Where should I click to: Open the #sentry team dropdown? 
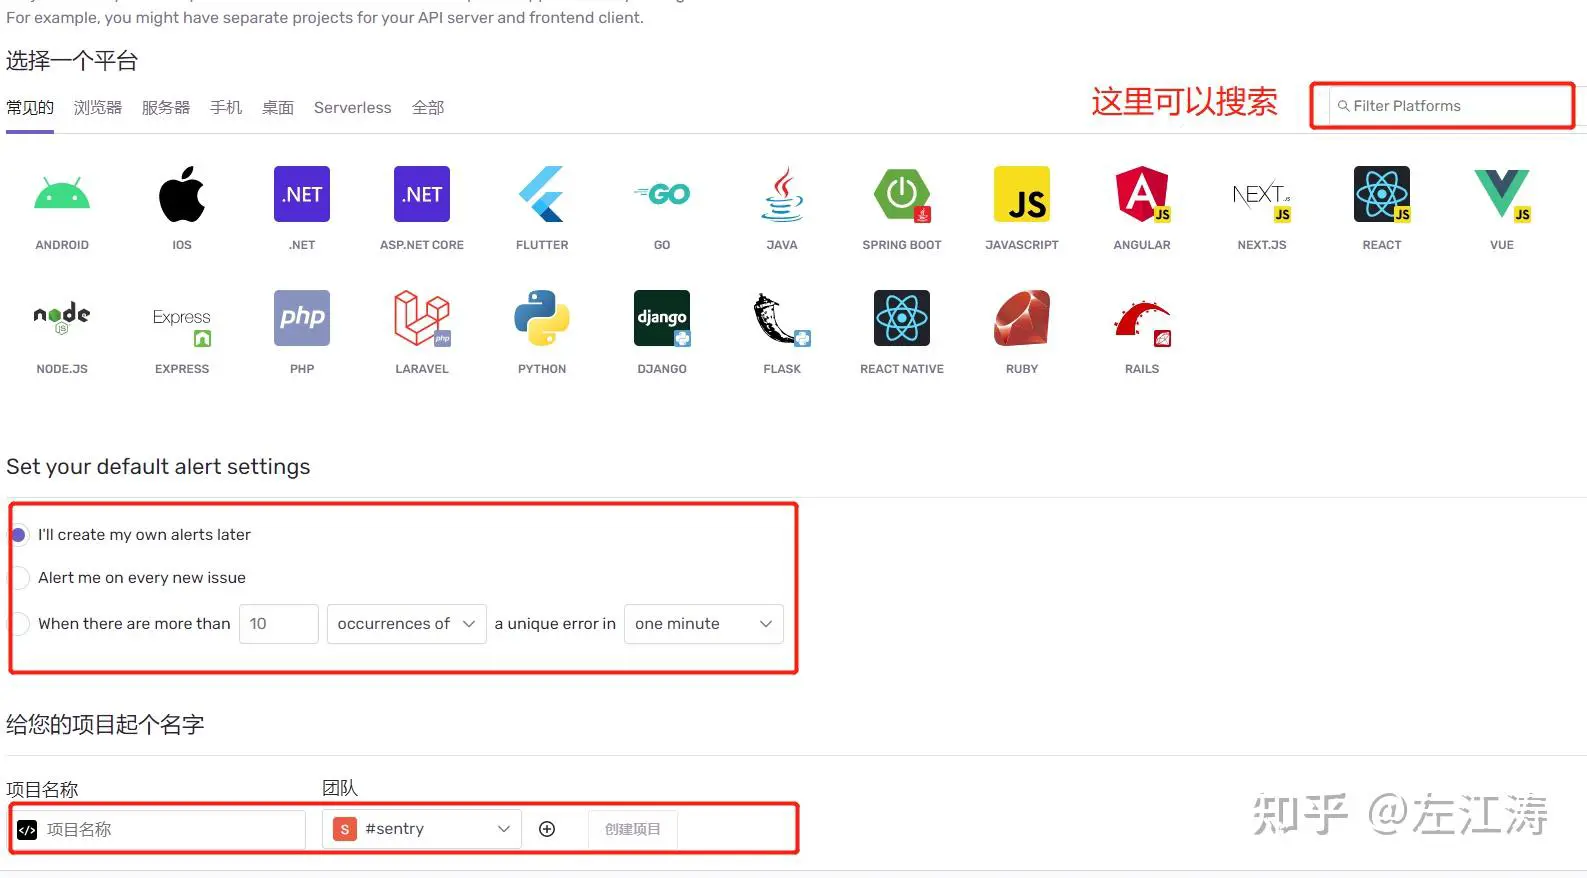422,829
